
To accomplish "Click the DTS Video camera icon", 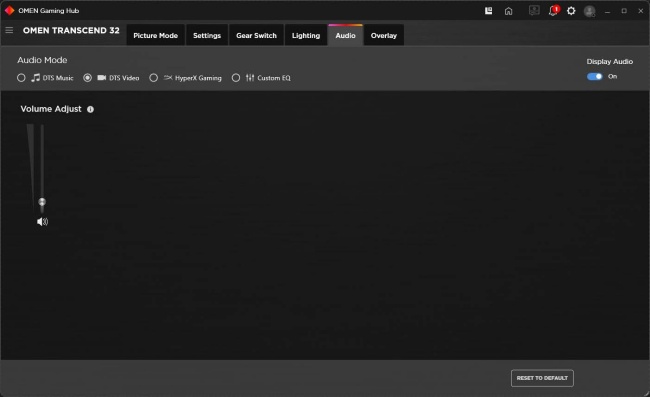I will tap(102, 77).
